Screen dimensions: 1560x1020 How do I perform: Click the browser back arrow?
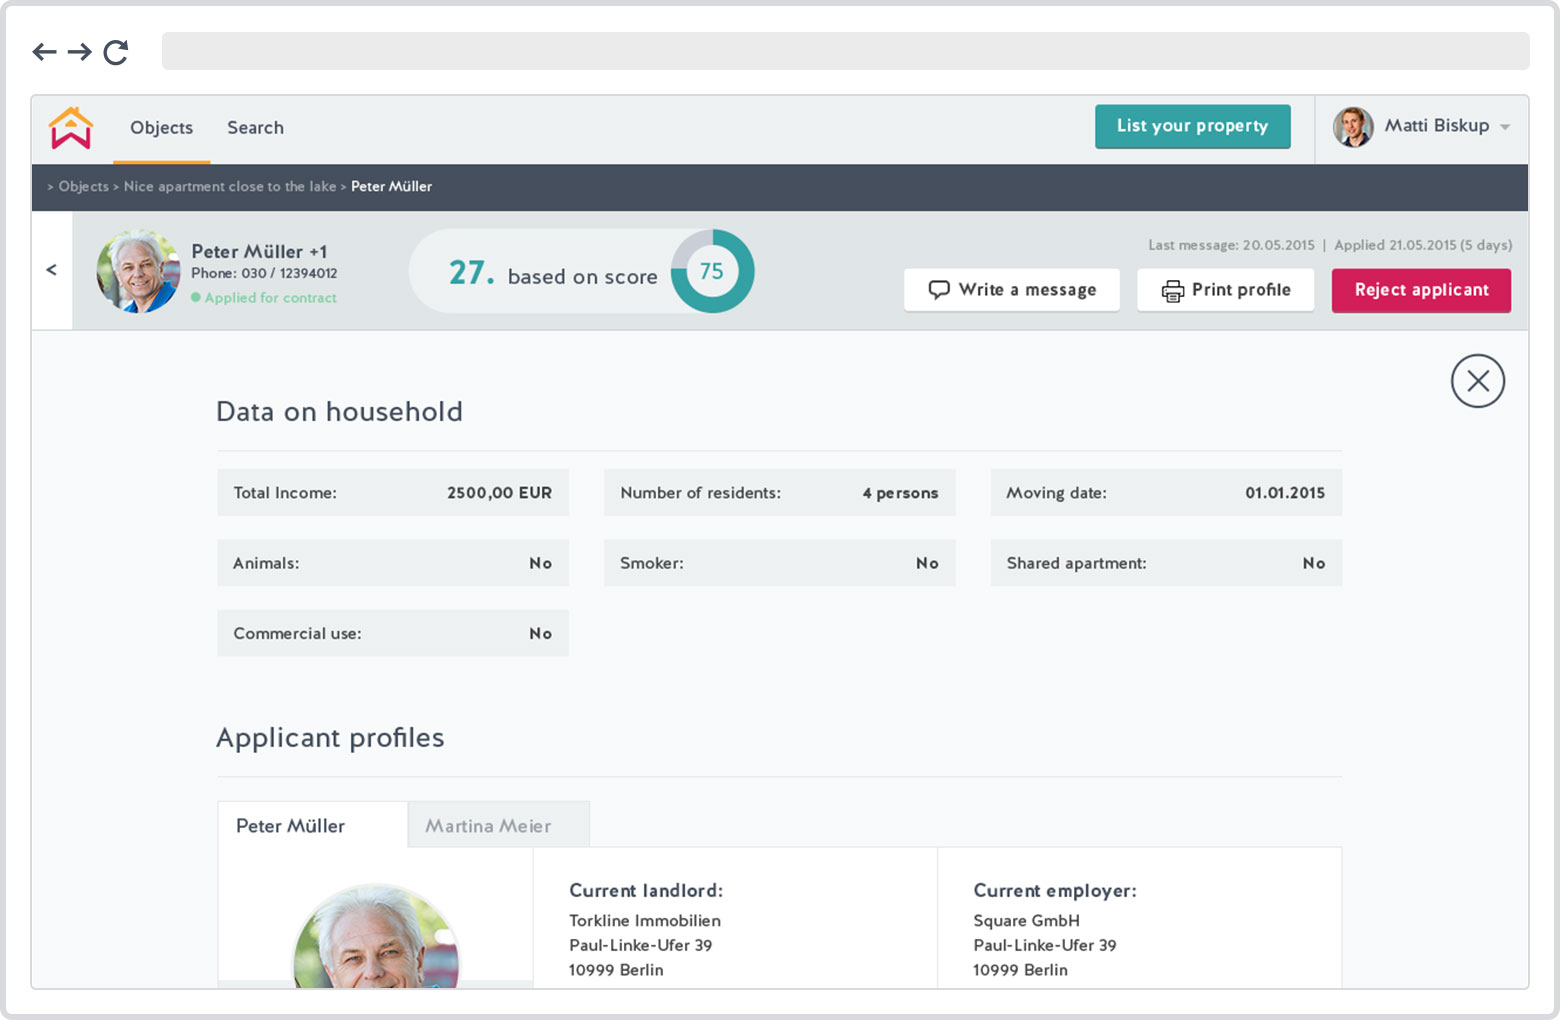44,52
